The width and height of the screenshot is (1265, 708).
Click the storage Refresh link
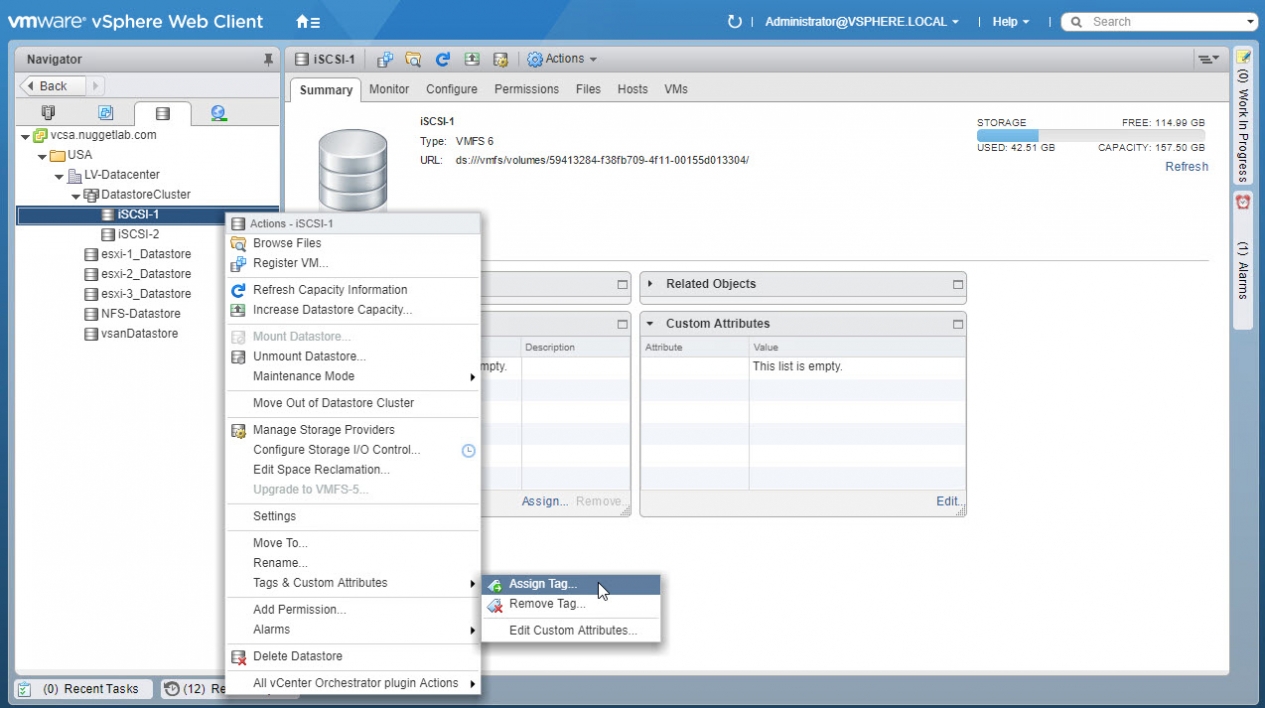pyautogui.click(x=1186, y=167)
